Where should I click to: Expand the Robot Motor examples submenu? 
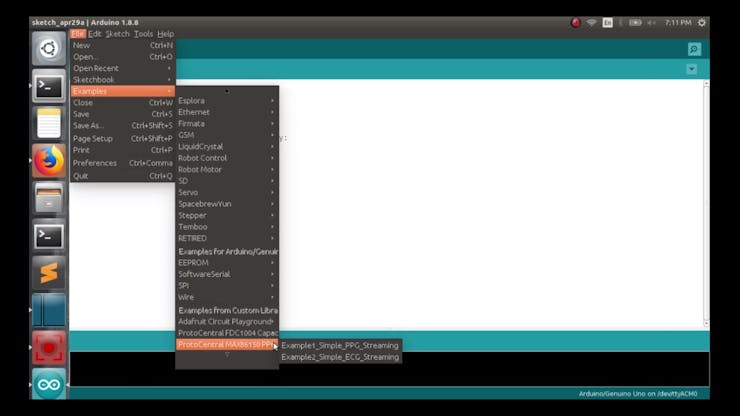coord(227,170)
